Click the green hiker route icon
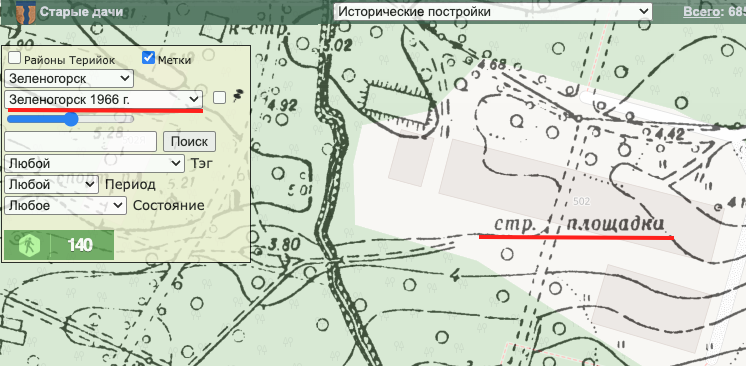 tap(29, 246)
